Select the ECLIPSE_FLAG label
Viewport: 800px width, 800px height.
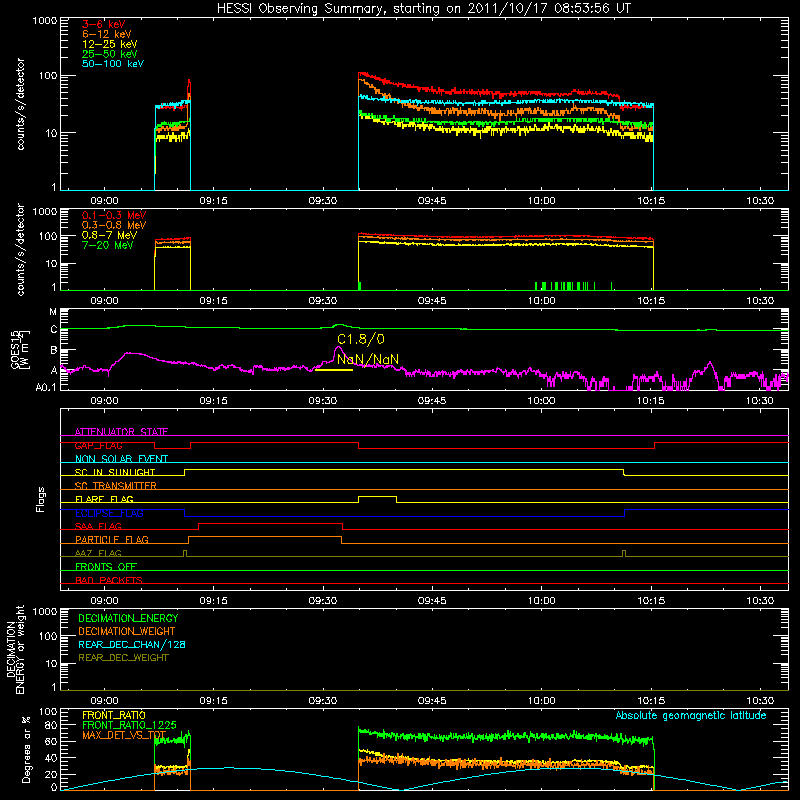[109, 513]
